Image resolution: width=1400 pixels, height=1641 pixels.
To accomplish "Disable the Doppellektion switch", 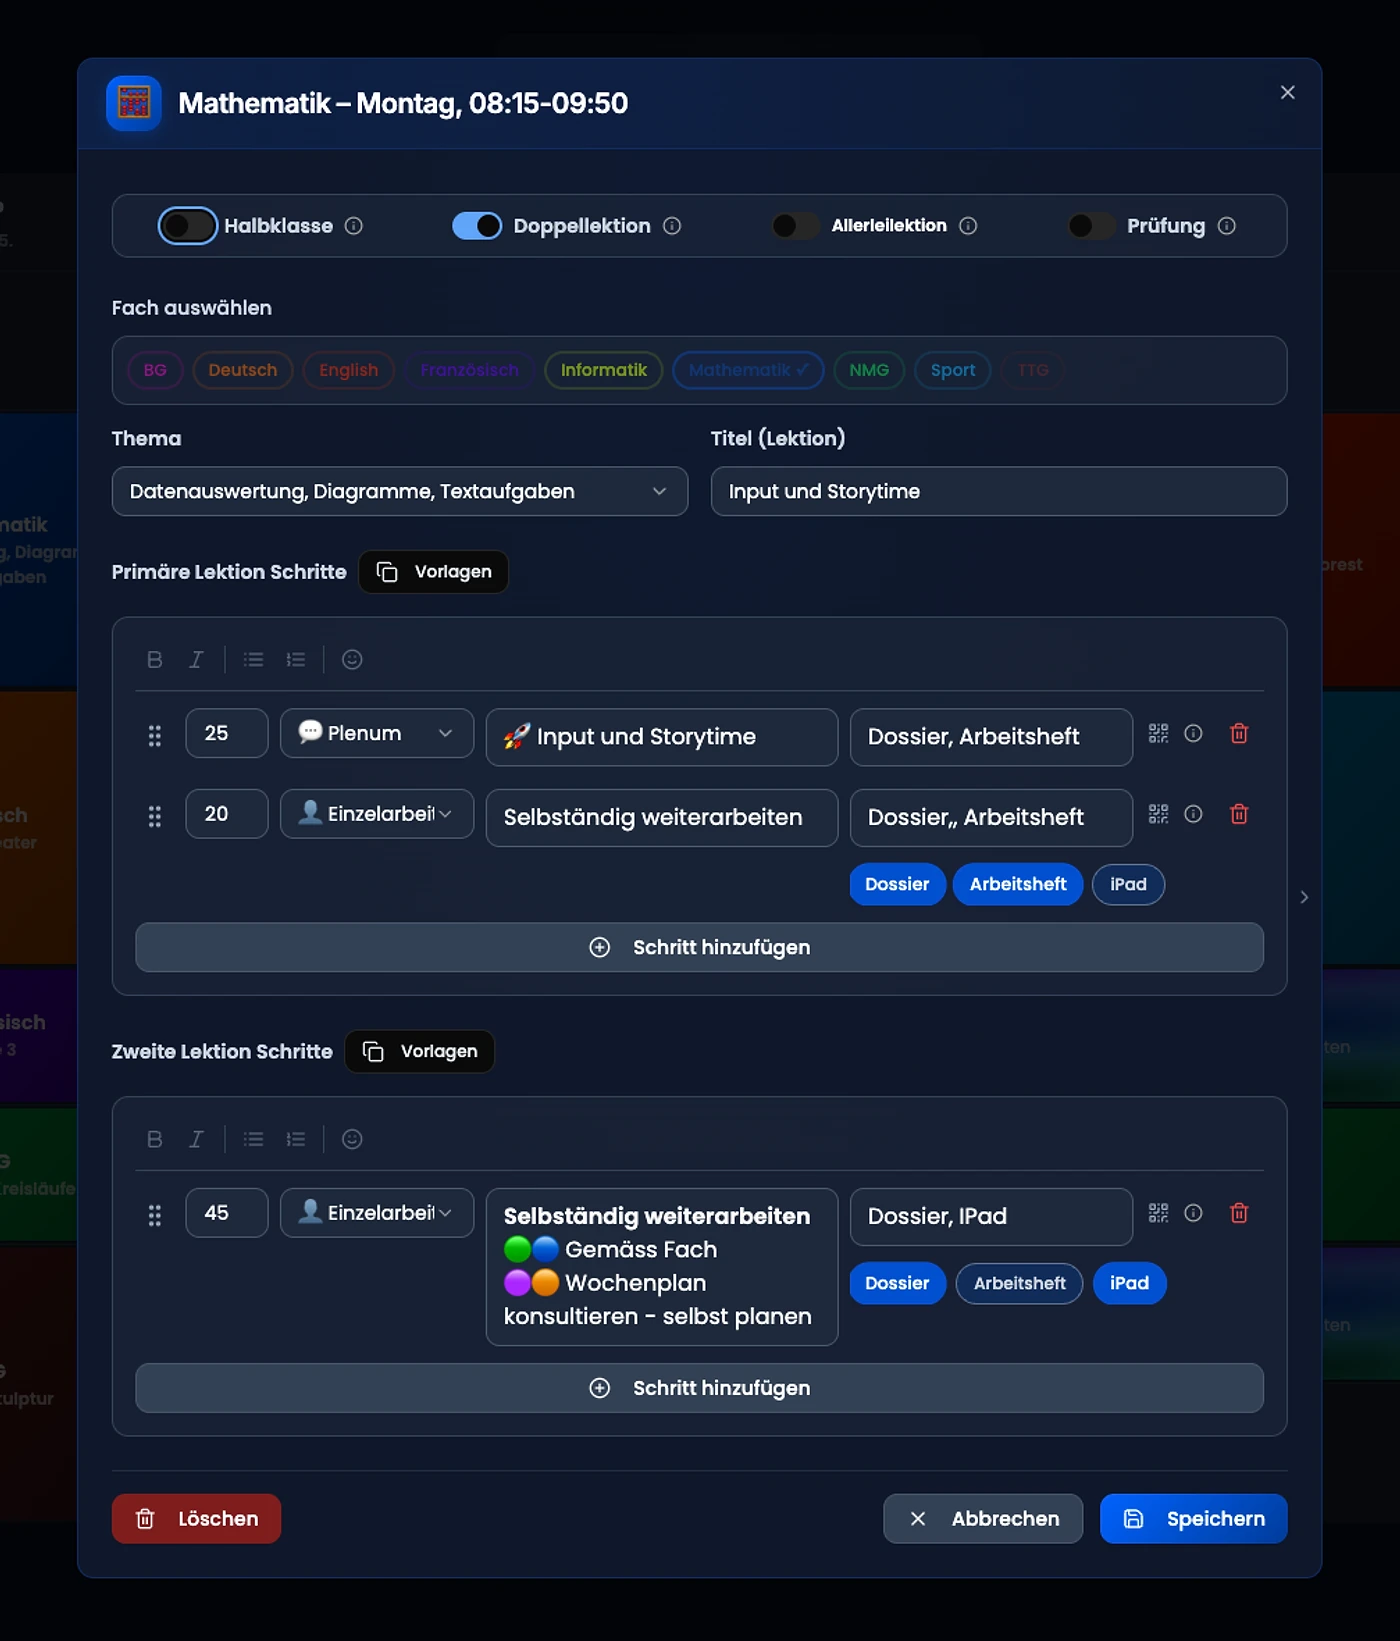I will pos(477,226).
